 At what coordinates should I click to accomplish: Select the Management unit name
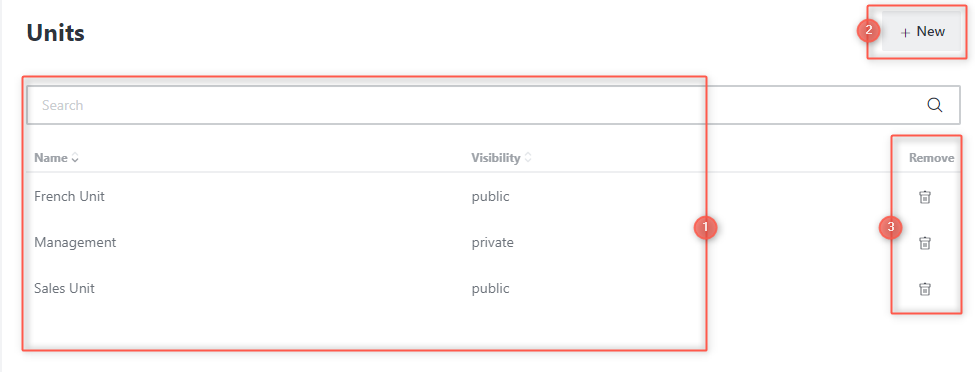75,243
